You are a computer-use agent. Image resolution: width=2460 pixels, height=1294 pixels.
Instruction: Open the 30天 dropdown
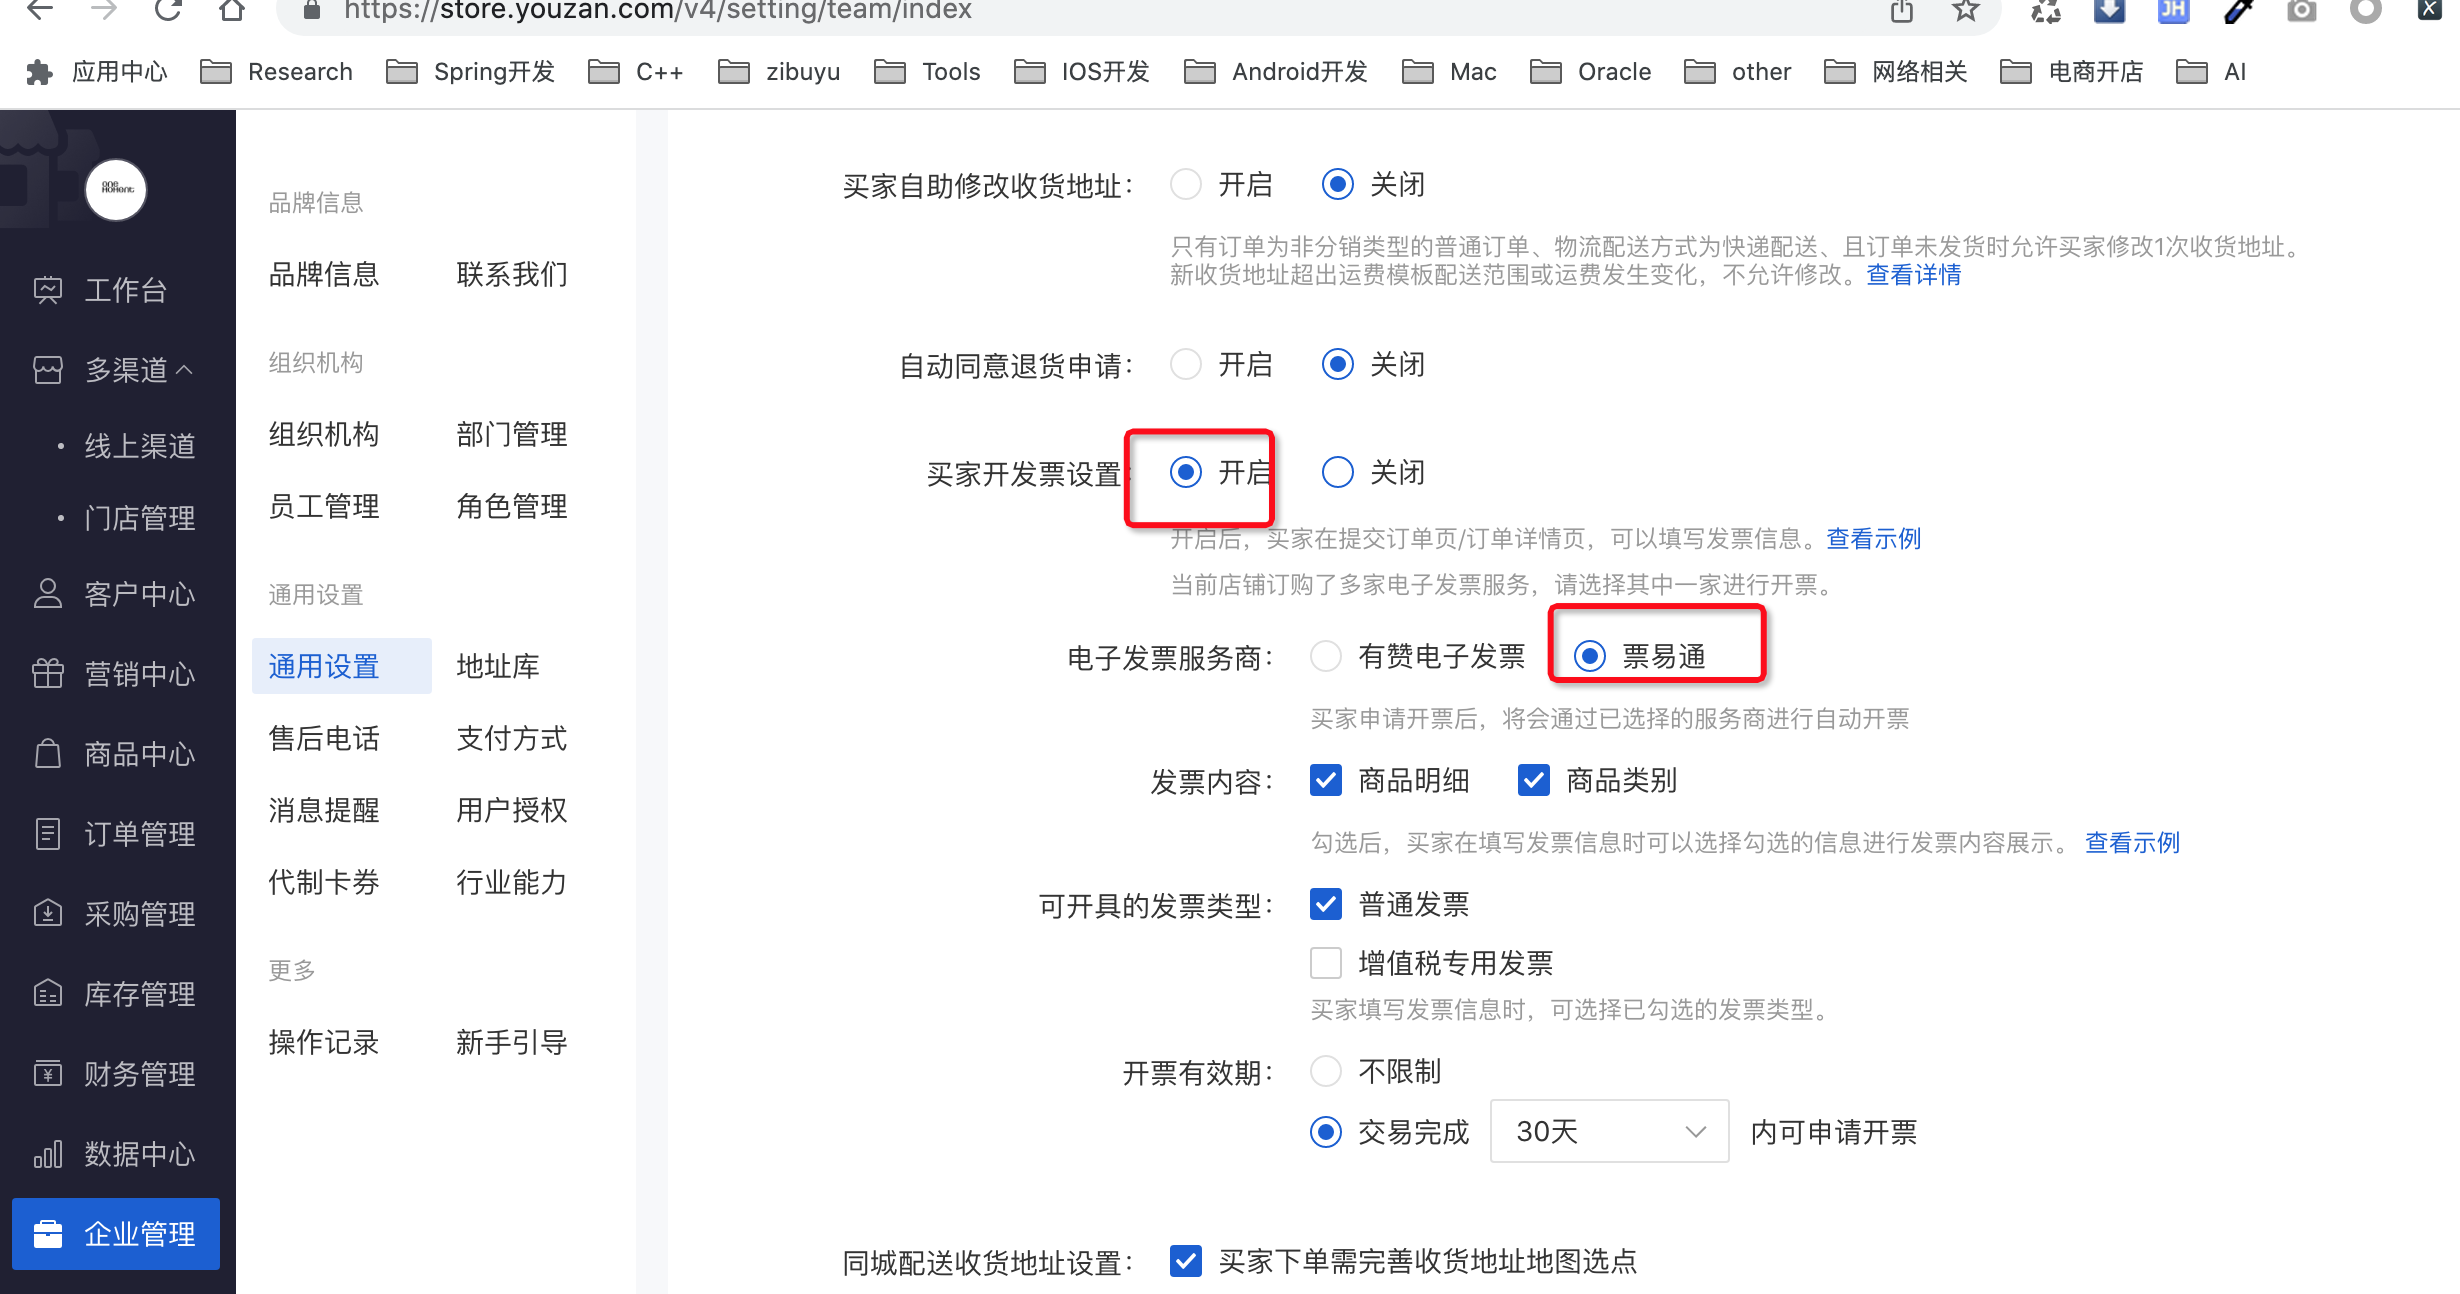pos(1608,1131)
